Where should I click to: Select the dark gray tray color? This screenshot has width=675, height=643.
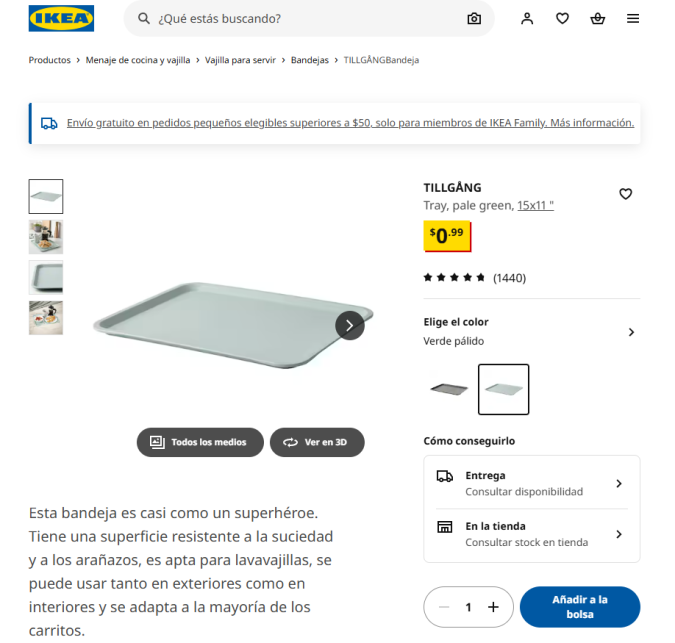[449, 390]
